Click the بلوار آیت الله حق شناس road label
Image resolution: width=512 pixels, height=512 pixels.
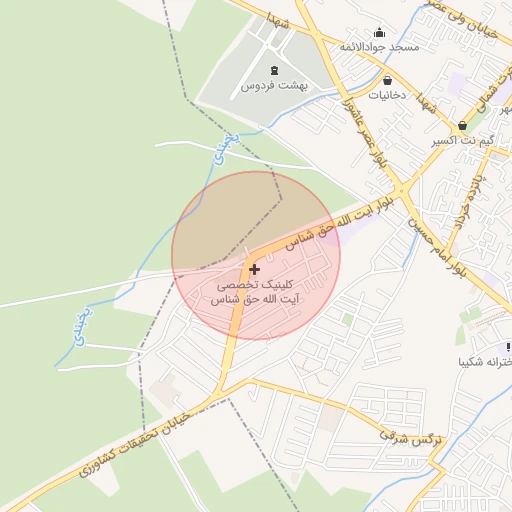pyautogui.click(x=339, y=223)
